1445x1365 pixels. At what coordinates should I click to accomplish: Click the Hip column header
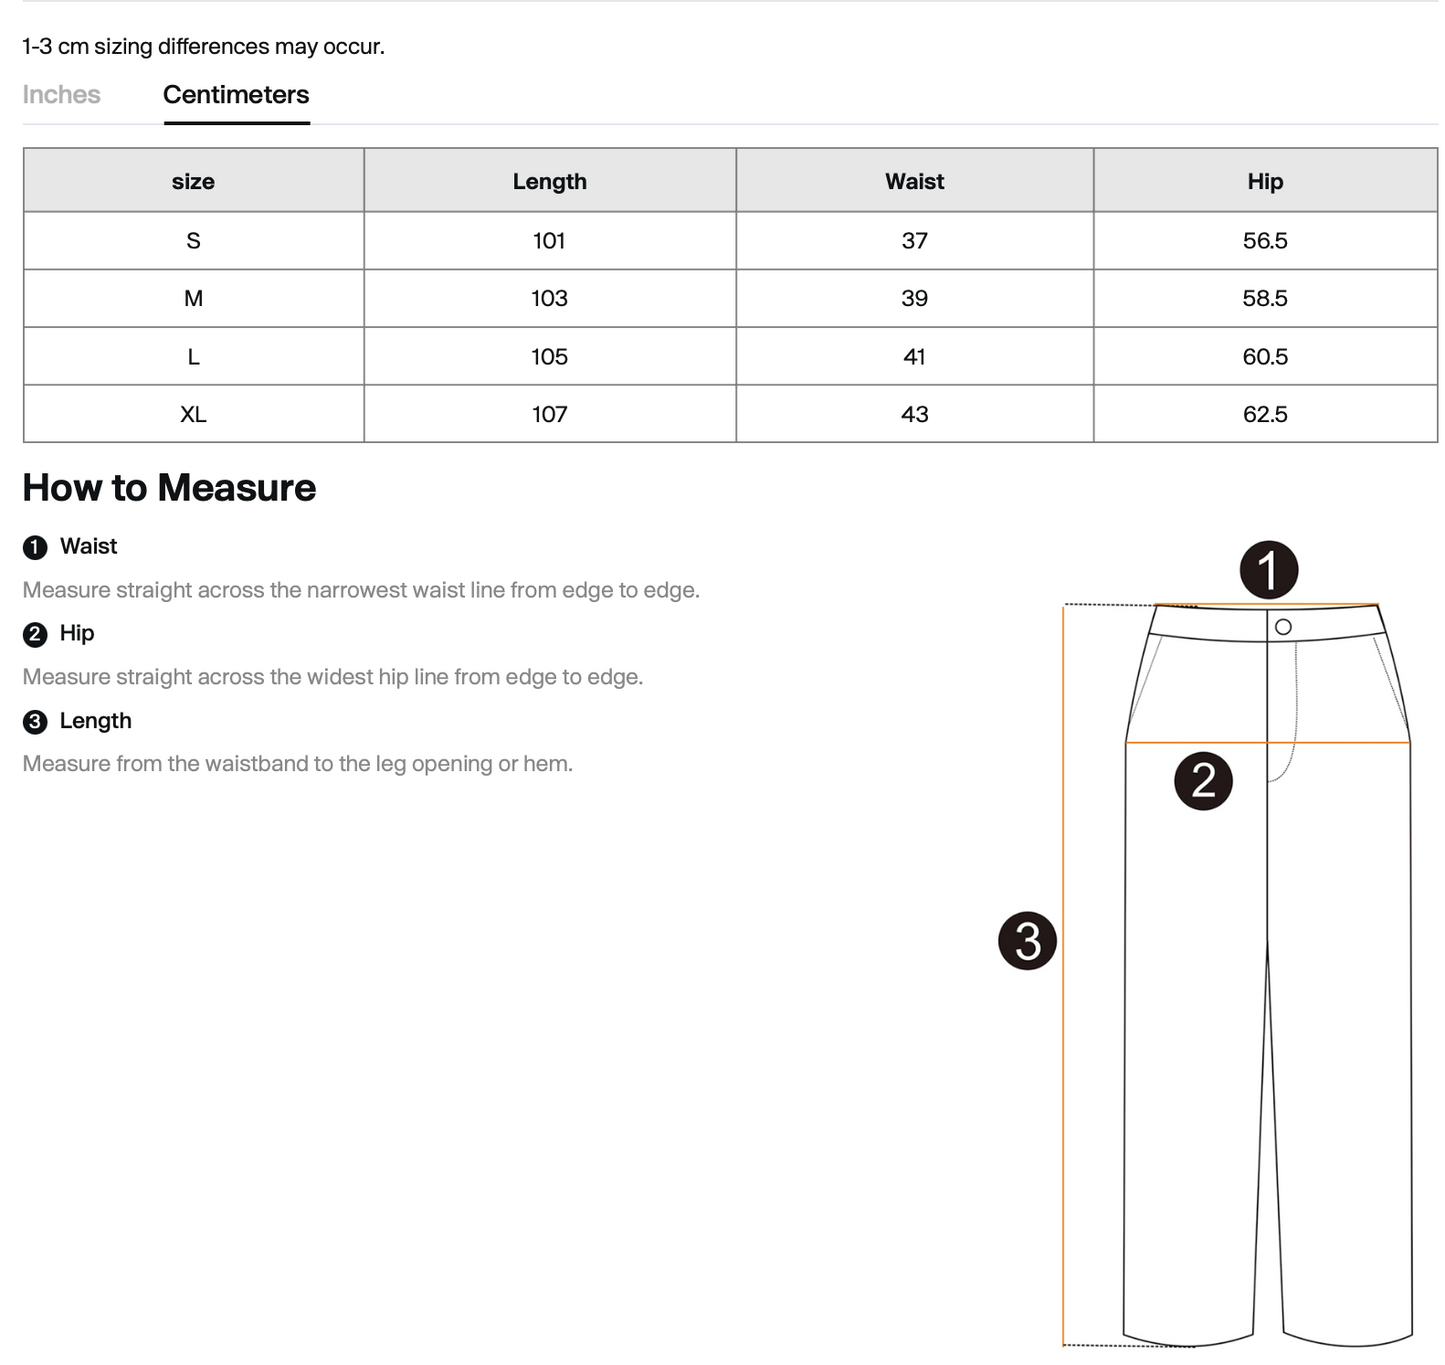point(1265,181)
